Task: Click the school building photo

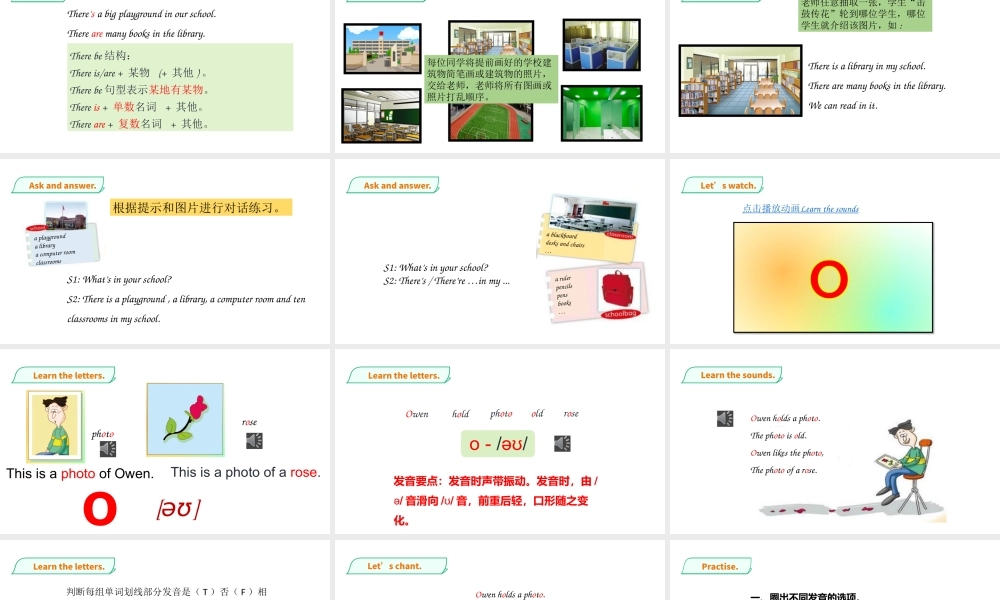Action: pyautogui.click(x=380, y=47)
